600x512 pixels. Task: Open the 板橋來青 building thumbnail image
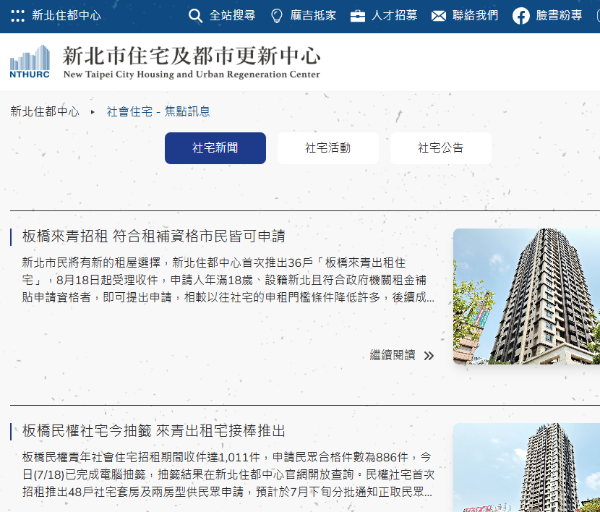(526, 296)
